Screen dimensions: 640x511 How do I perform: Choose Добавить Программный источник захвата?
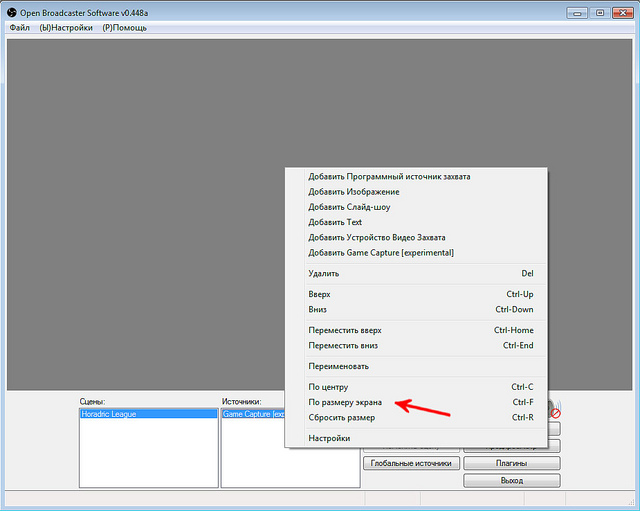pyautogui.click(x=389, y=177)
